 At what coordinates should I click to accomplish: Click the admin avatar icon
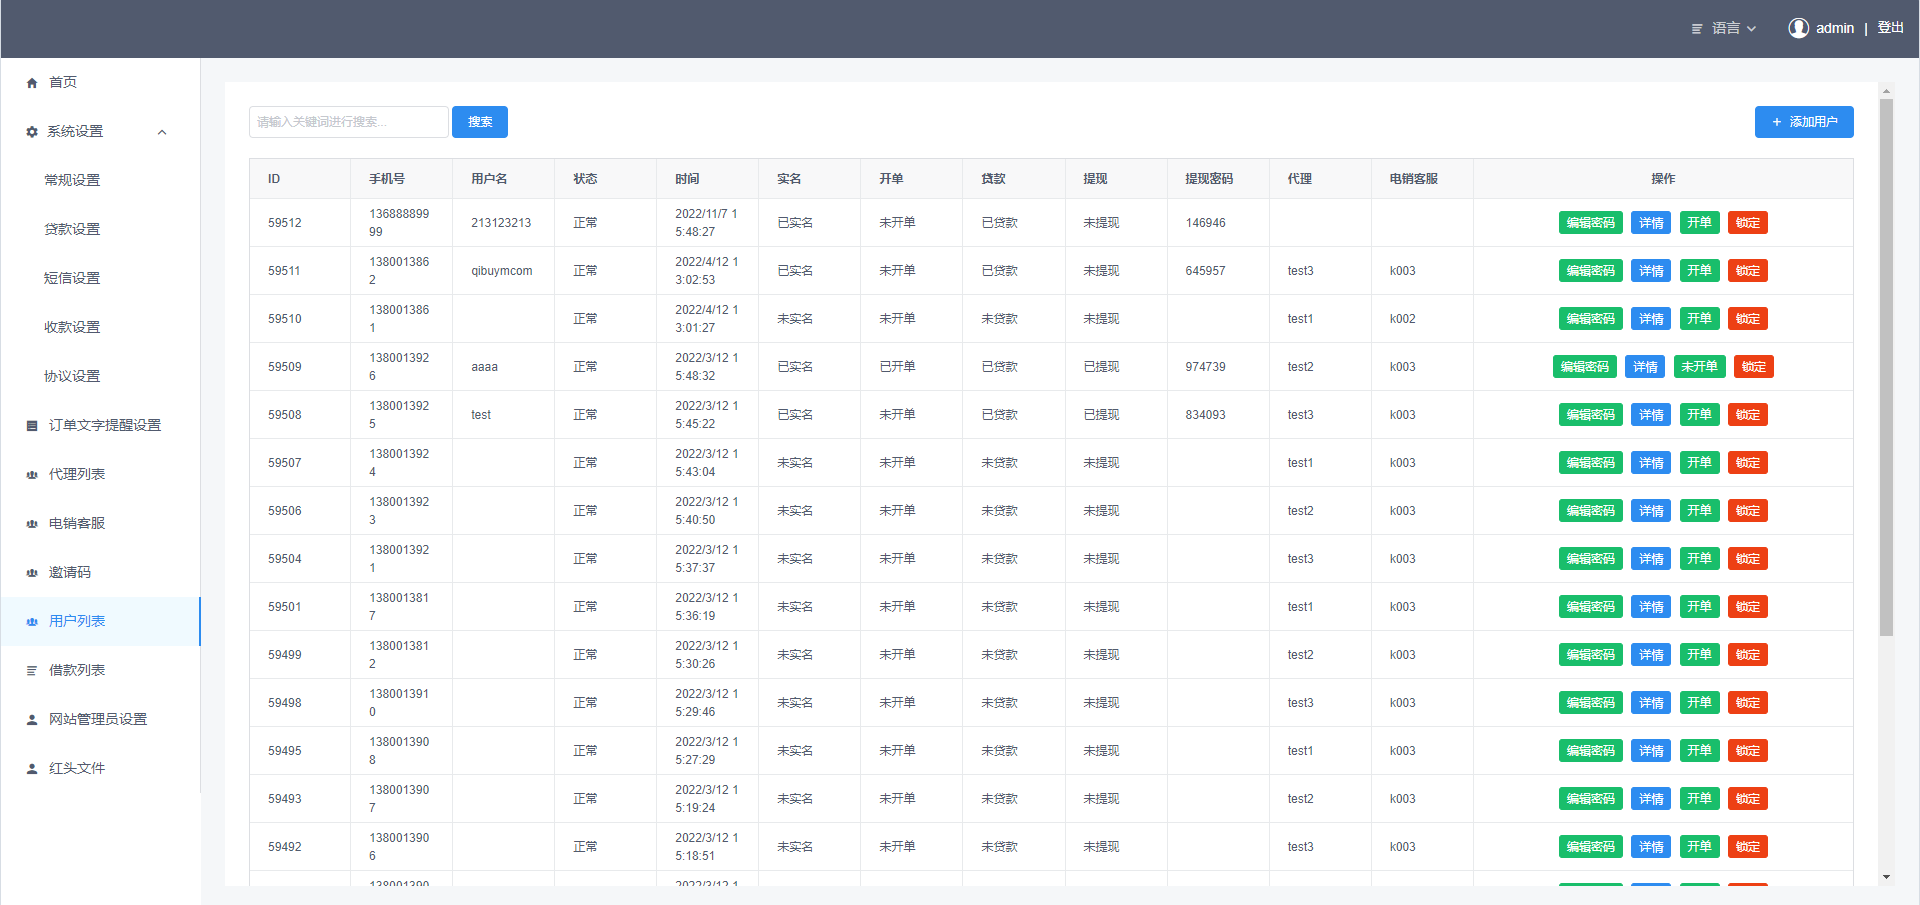pos(1798,28)
